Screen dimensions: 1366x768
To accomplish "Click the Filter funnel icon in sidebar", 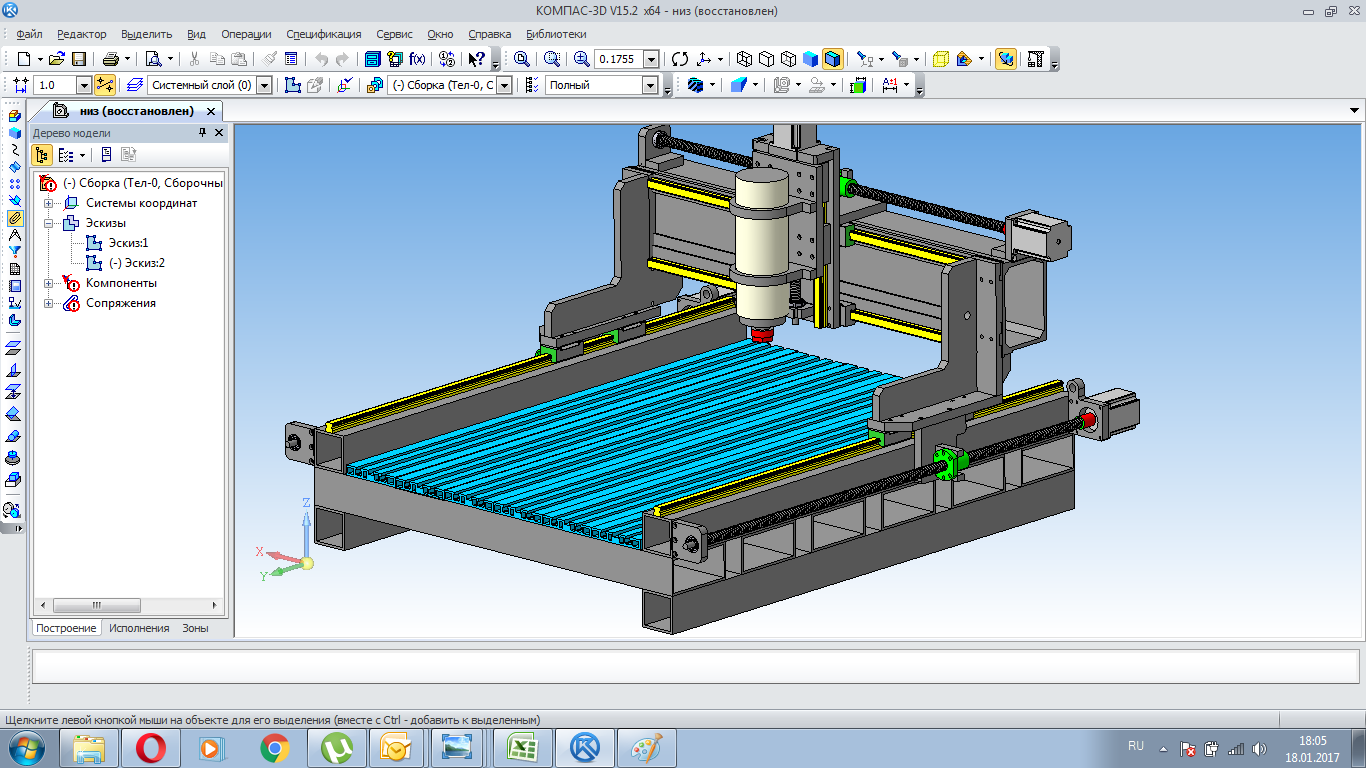I will (14, 251).
